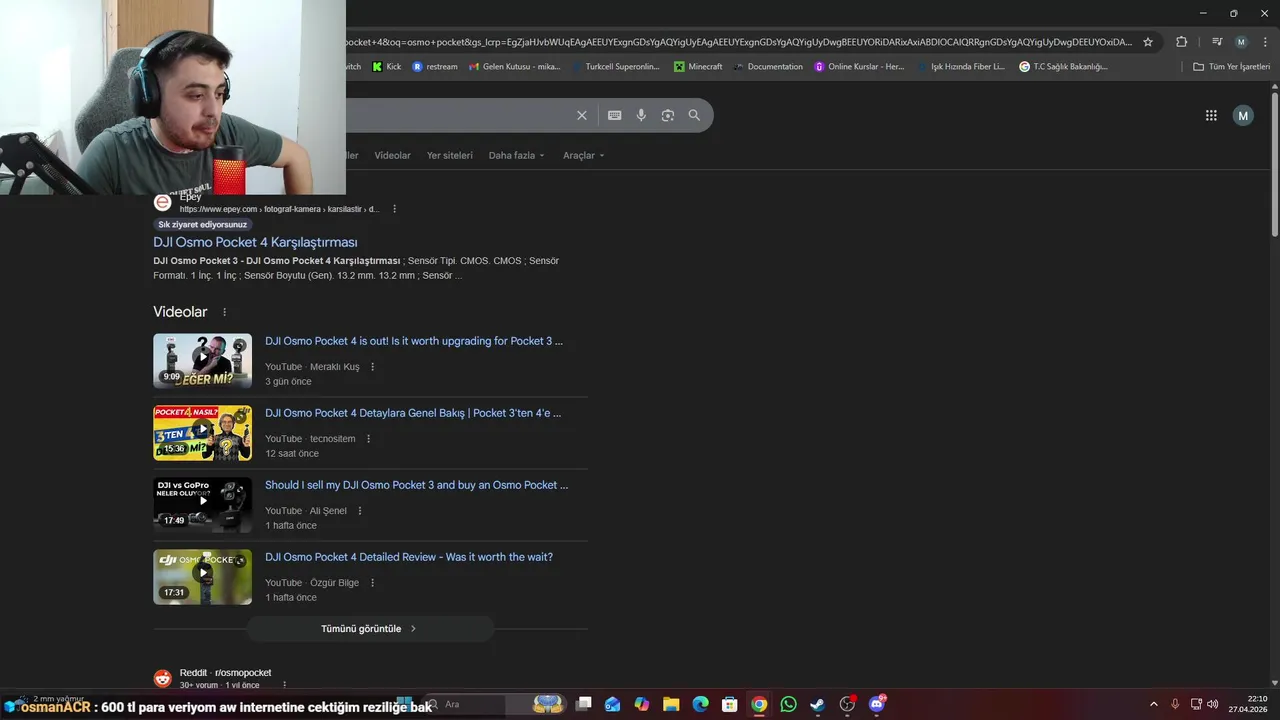Screen dimensions: 1280x720
Task: Open the Videolar section options menu
Action: [224, 312]
